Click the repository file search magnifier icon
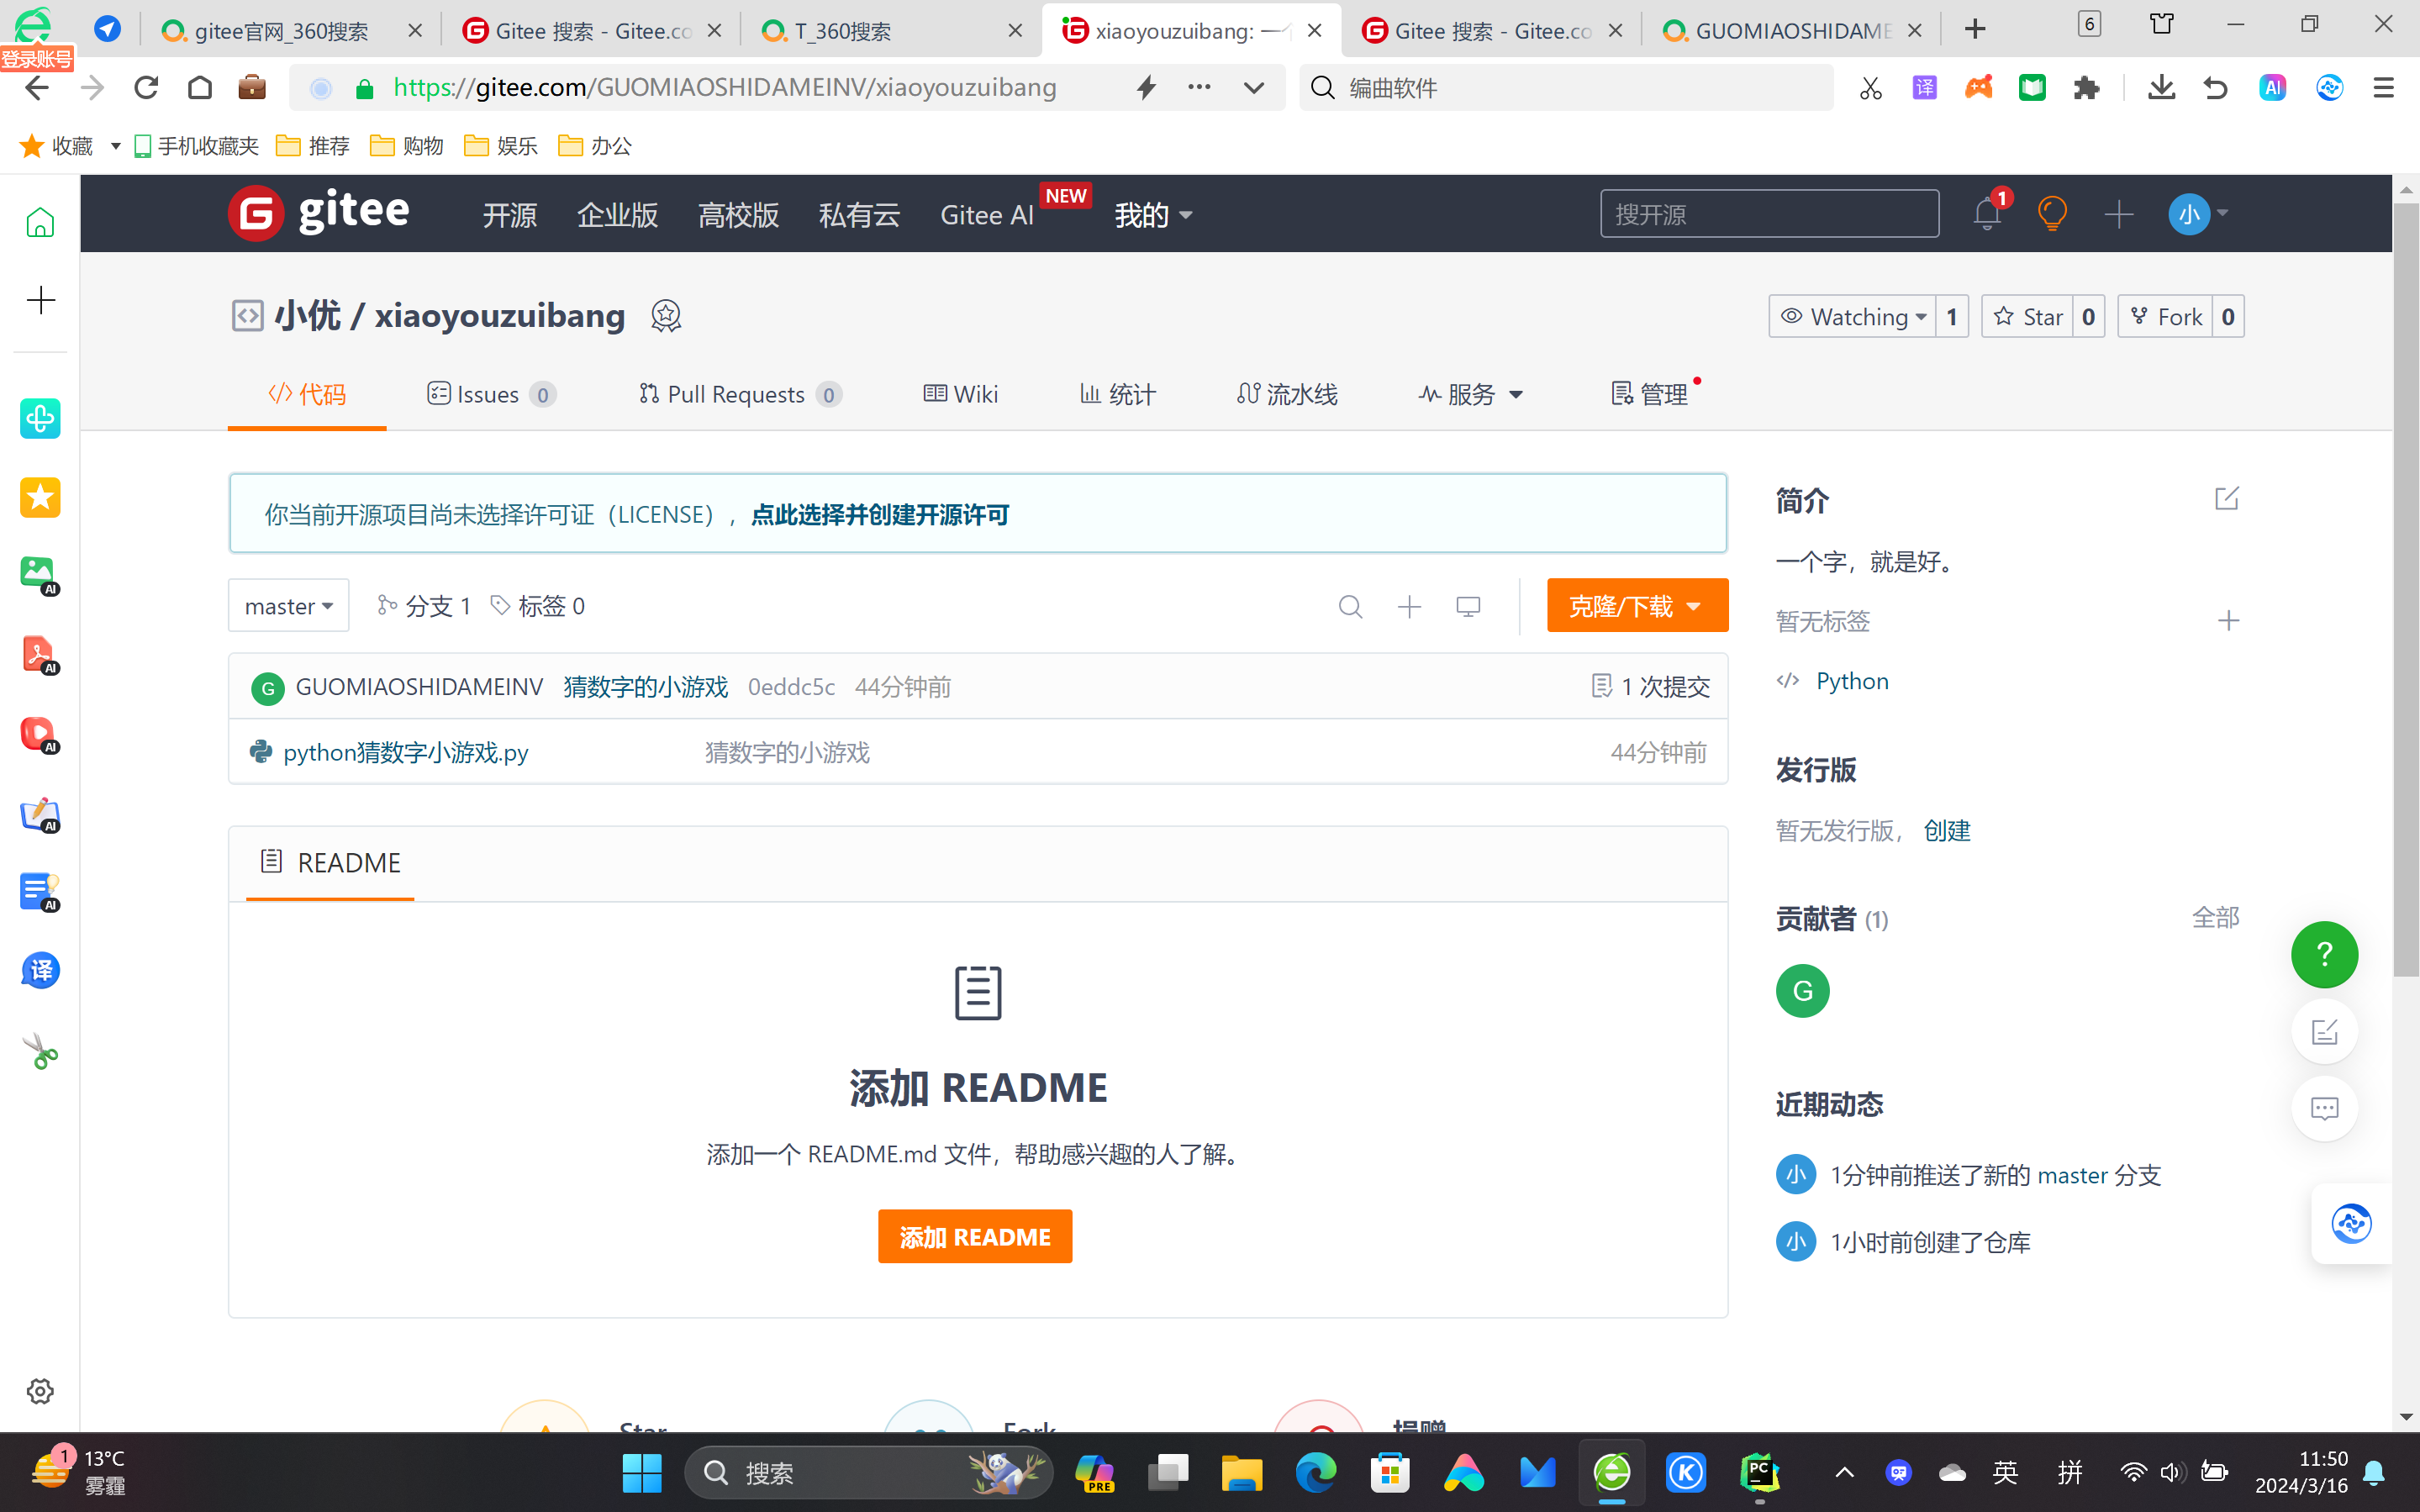 point(1350,606)
